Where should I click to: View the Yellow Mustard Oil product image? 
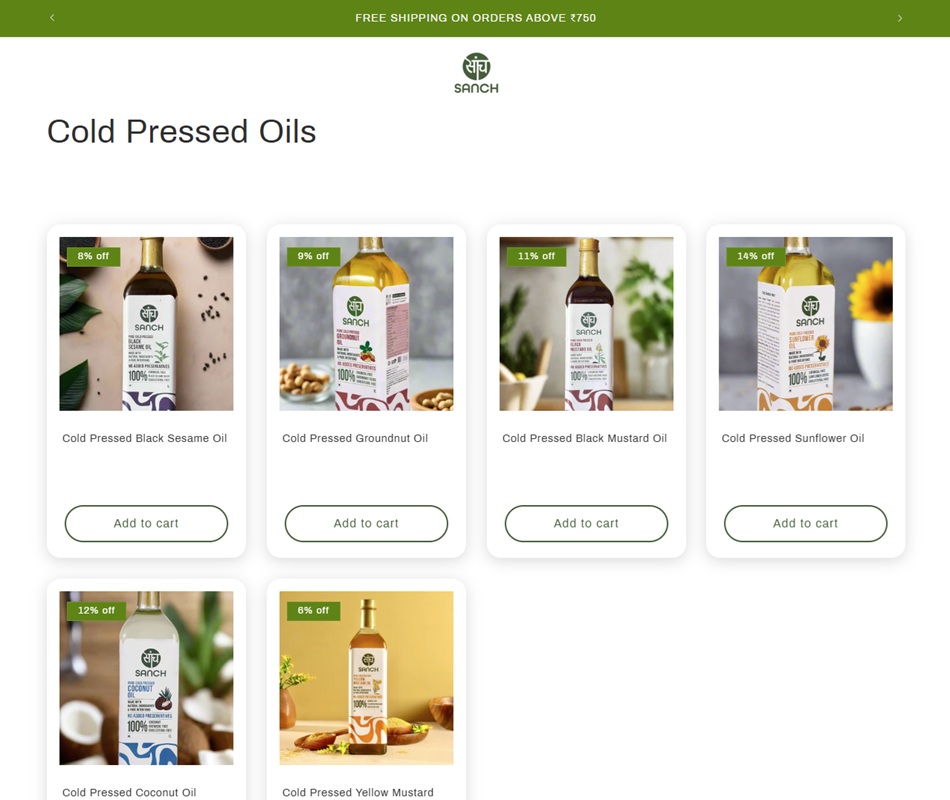pyautogui.click(x=366, y=678)
